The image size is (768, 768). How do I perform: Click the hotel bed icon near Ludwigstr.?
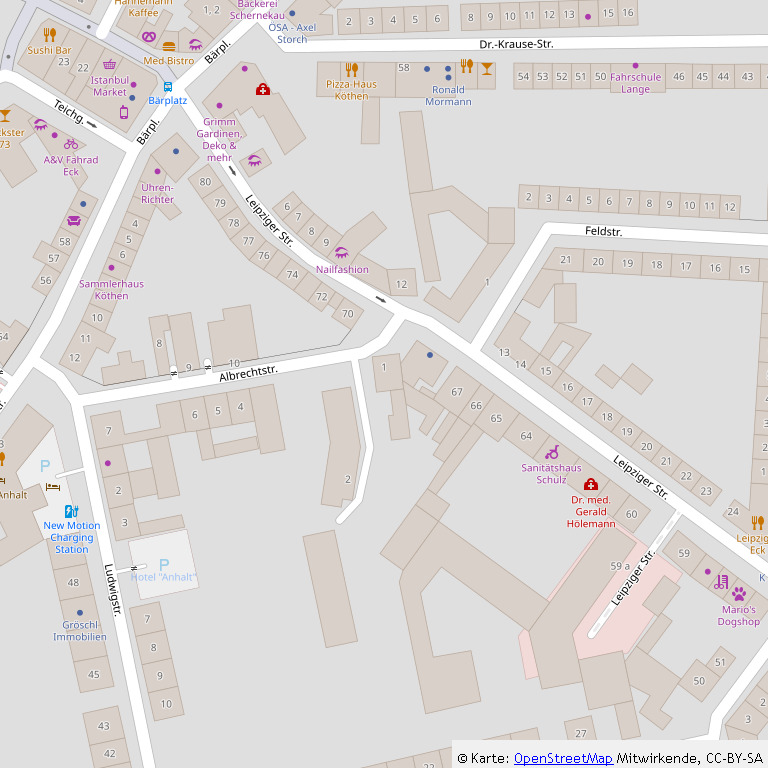click(53, 487)
